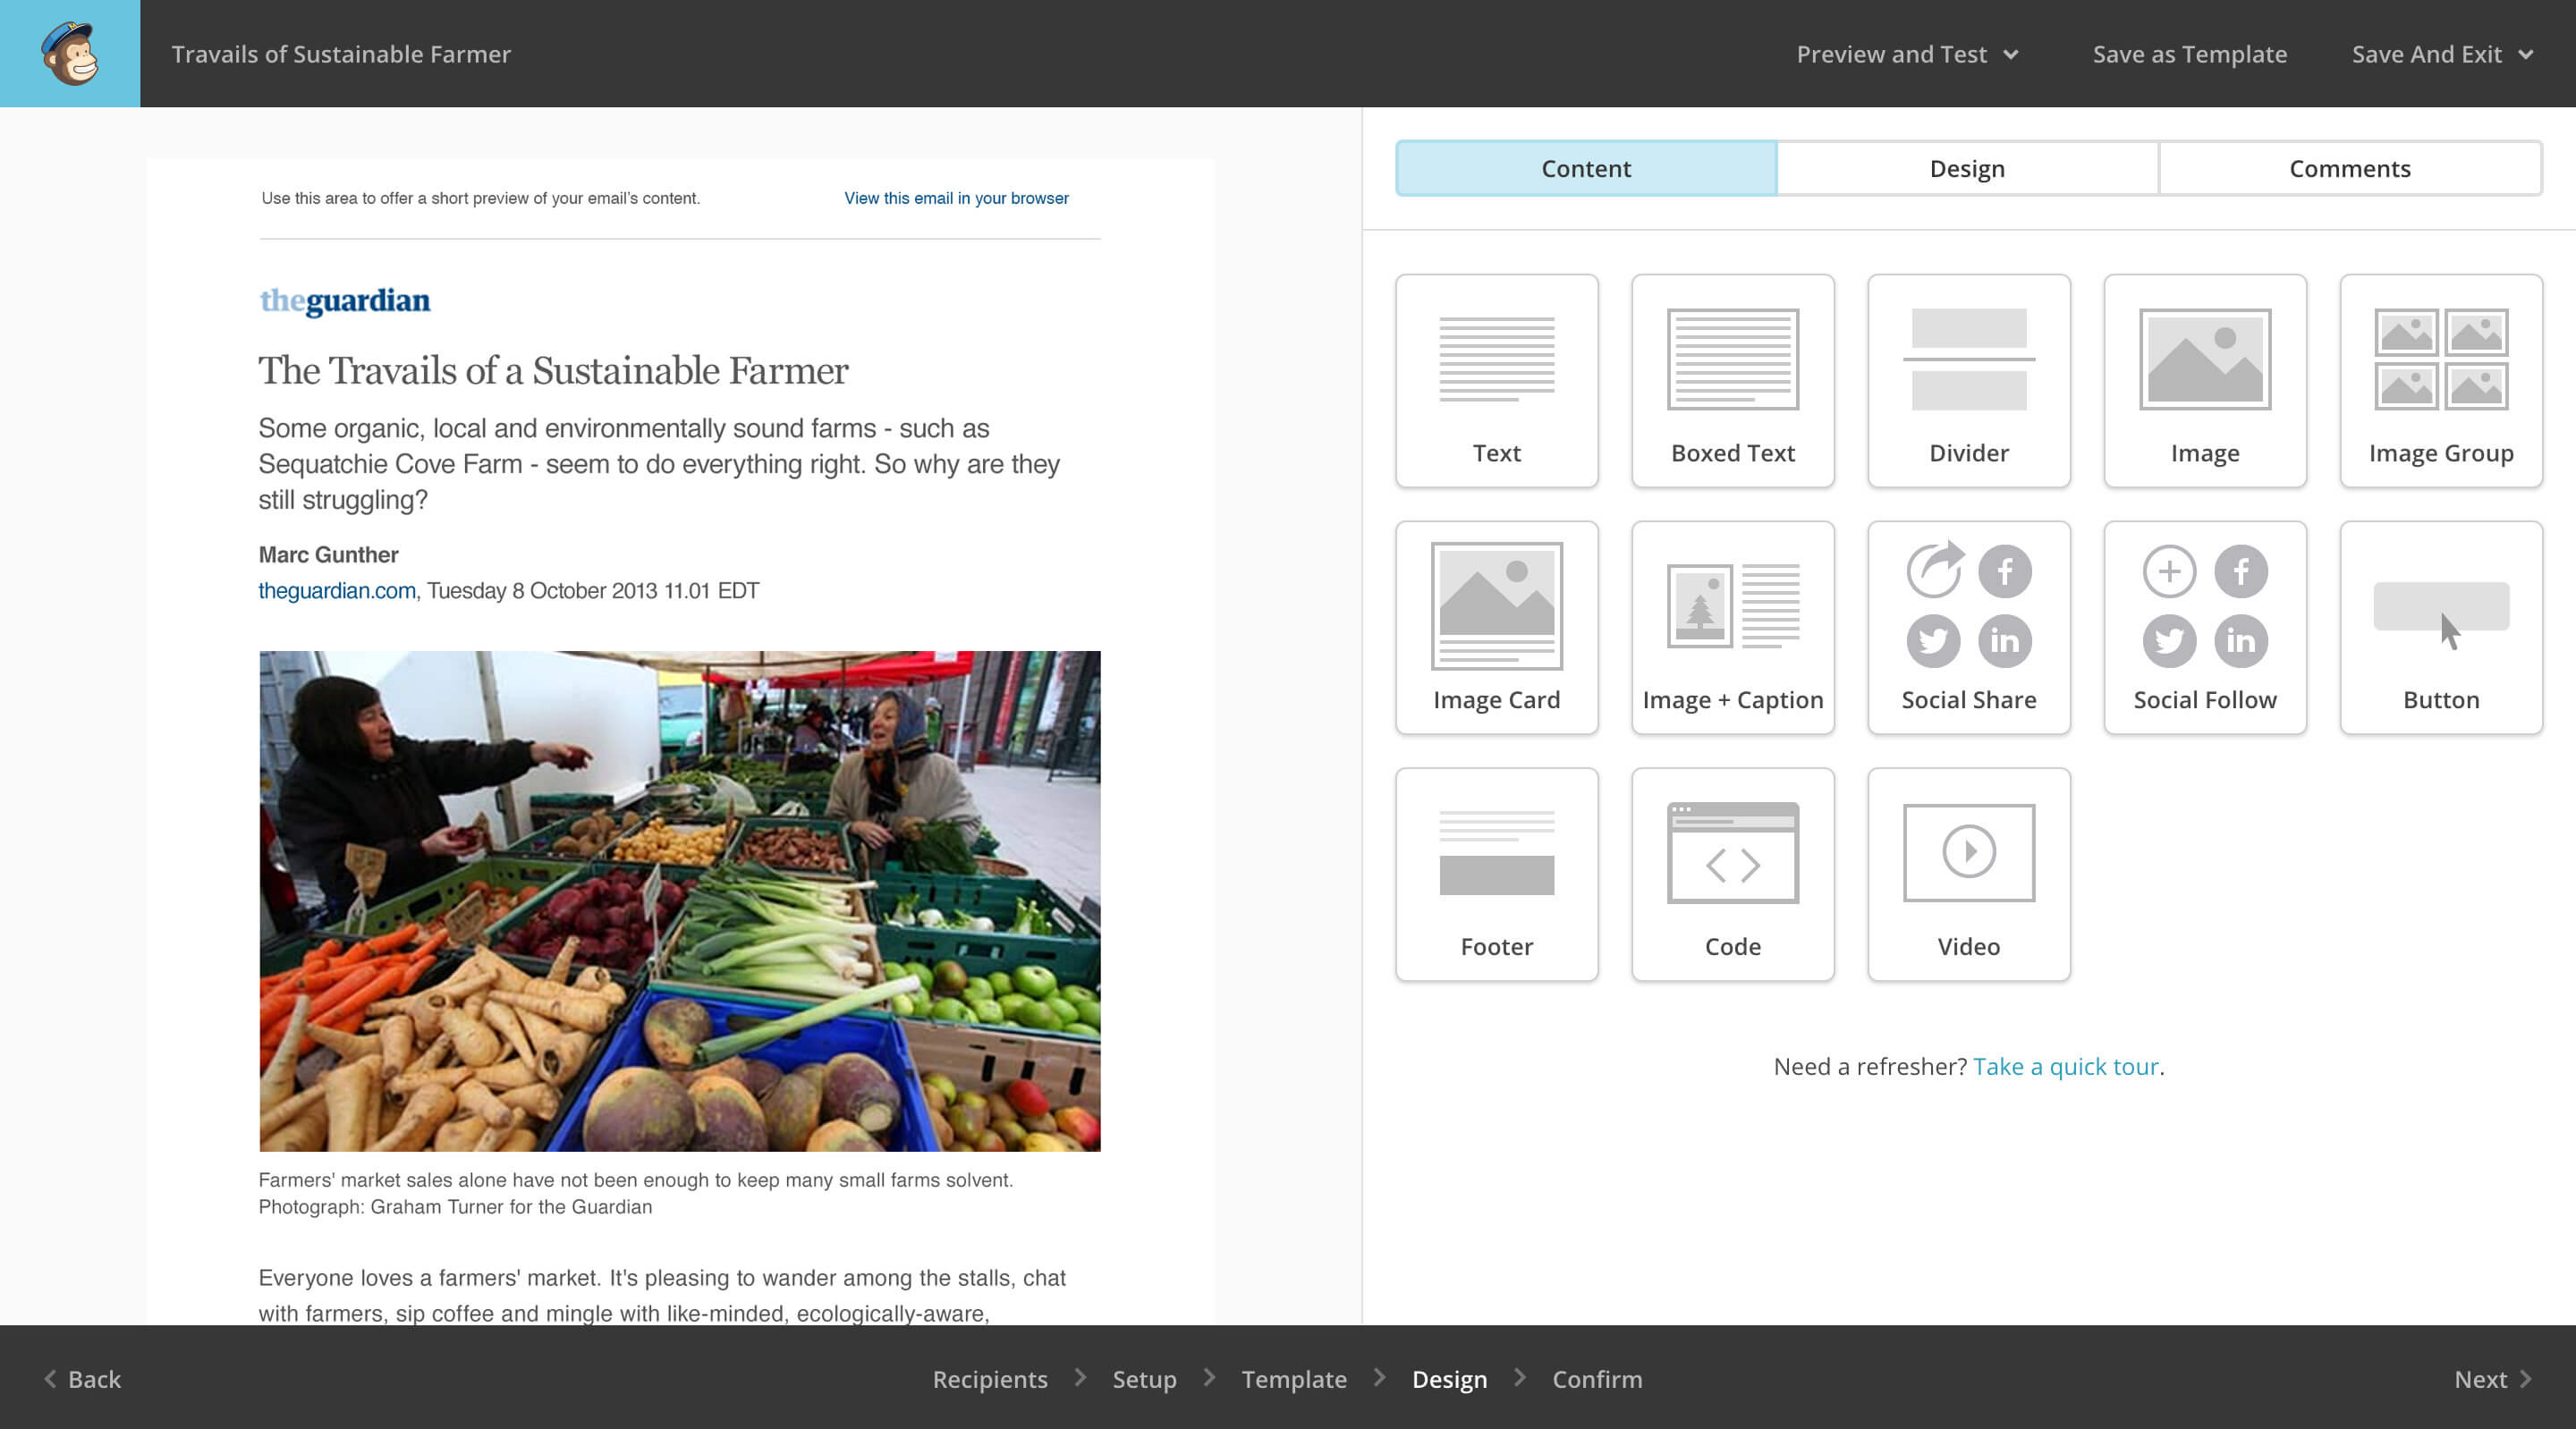Choose the Image content block

coord(2204,381)
